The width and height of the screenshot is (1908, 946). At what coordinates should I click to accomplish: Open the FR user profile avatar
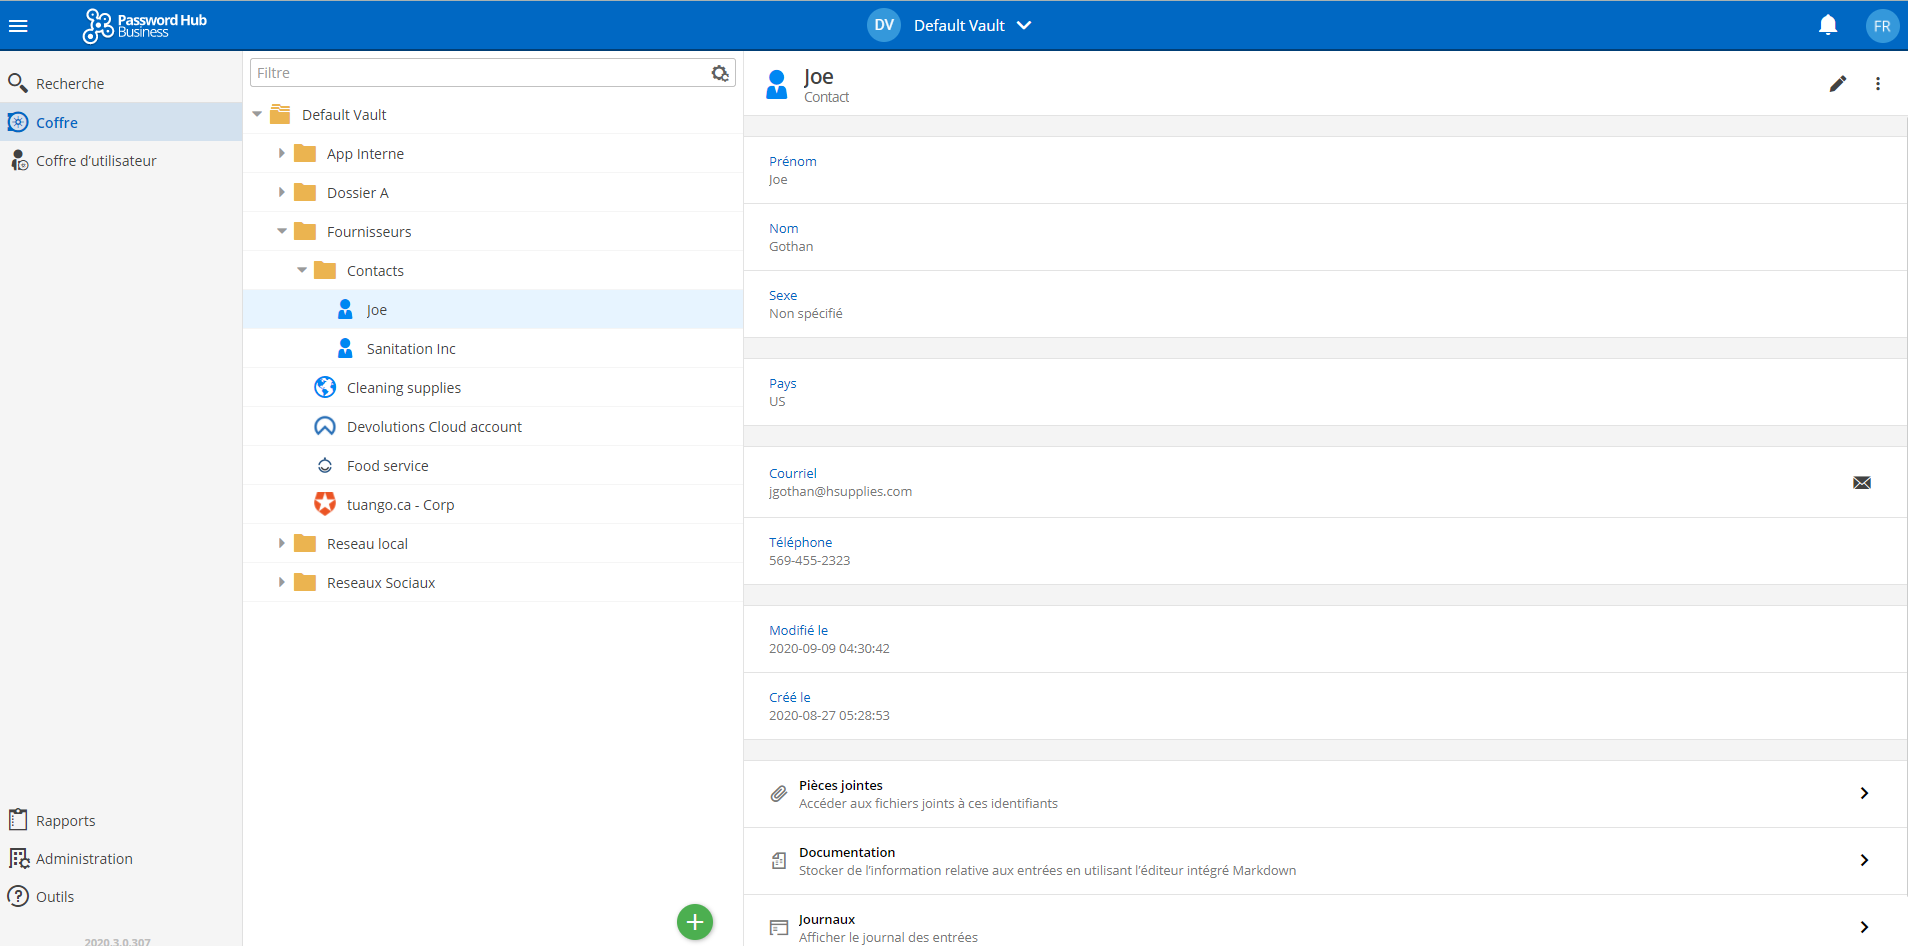[1881, 26]
